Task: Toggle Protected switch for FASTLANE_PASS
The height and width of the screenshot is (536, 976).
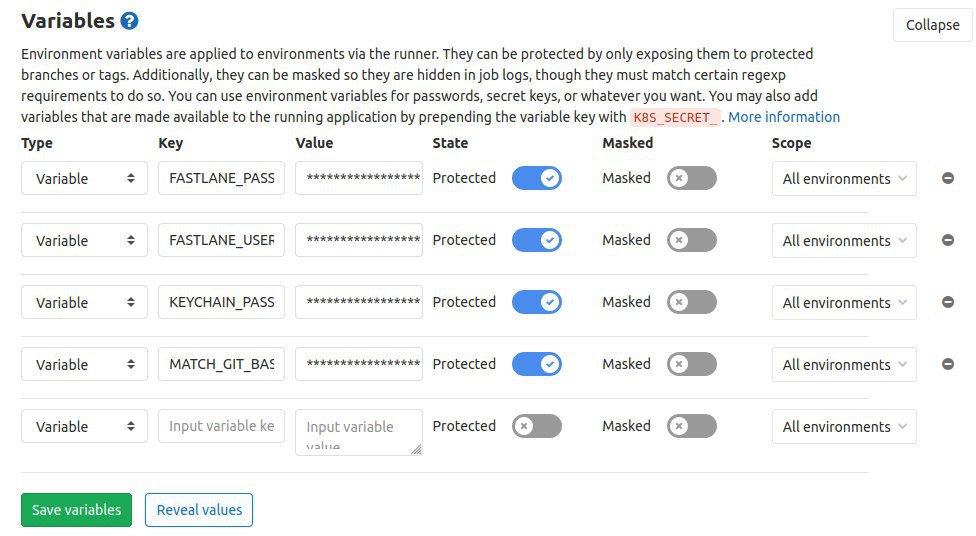Action: [x=537, y=178]
